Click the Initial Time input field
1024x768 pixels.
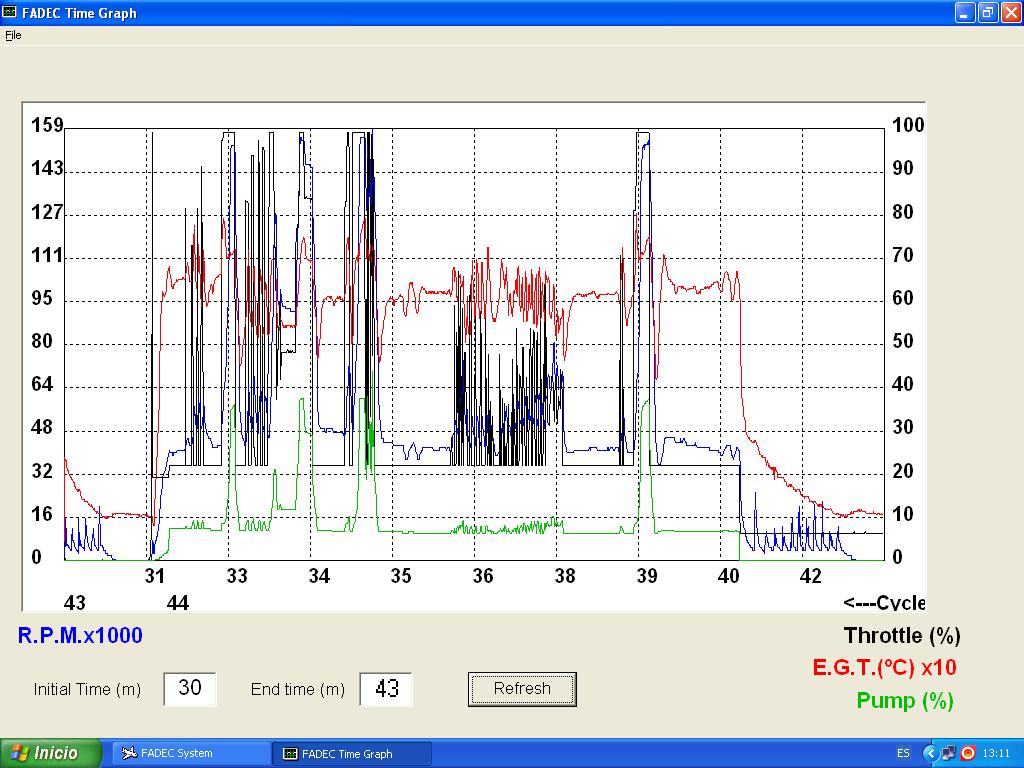(190, 689)
